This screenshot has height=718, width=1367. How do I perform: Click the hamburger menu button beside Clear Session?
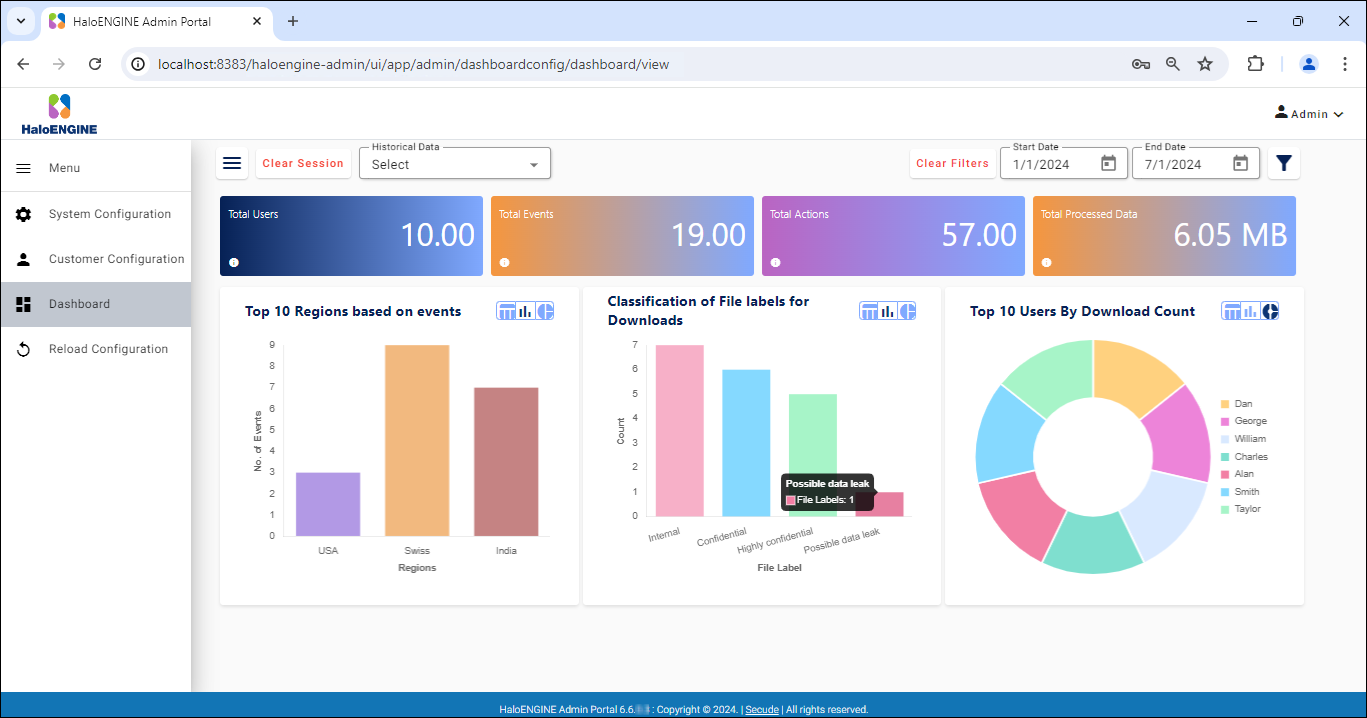[232, 163]
